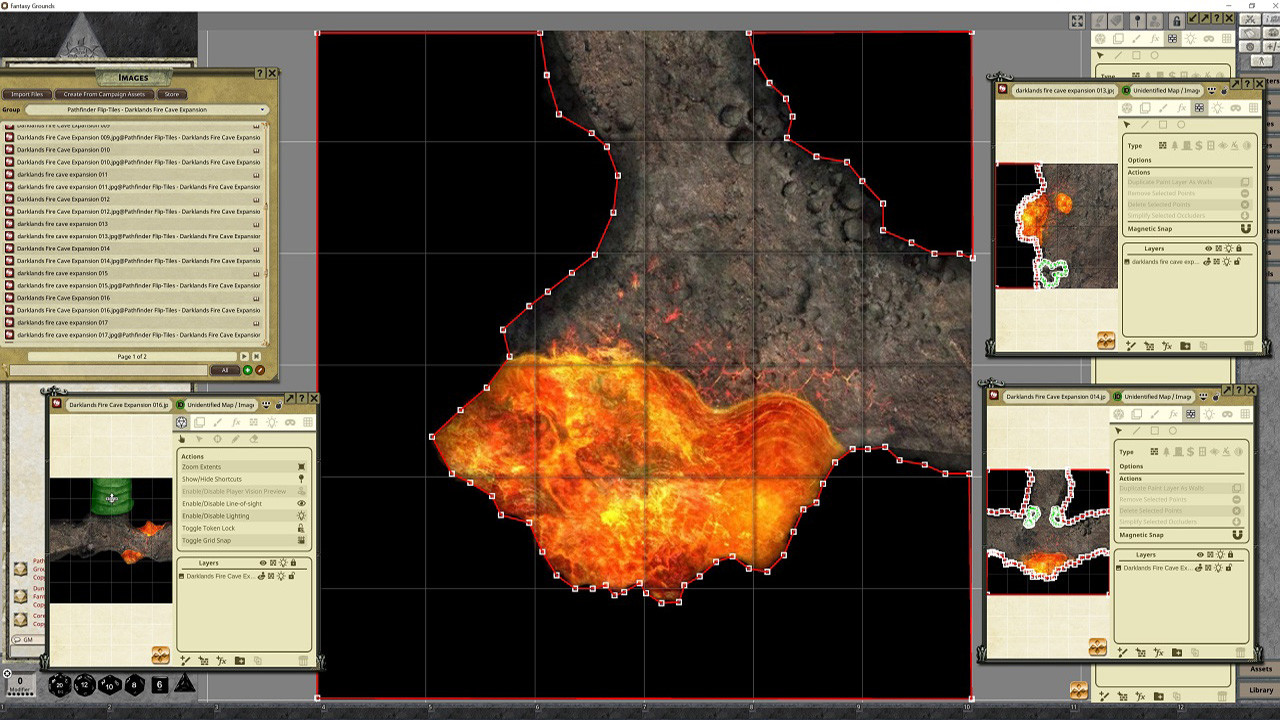Select the pointer tool in the map toolbar
Viewport: 1280px width, 720px height.
[x=183, y=438]
